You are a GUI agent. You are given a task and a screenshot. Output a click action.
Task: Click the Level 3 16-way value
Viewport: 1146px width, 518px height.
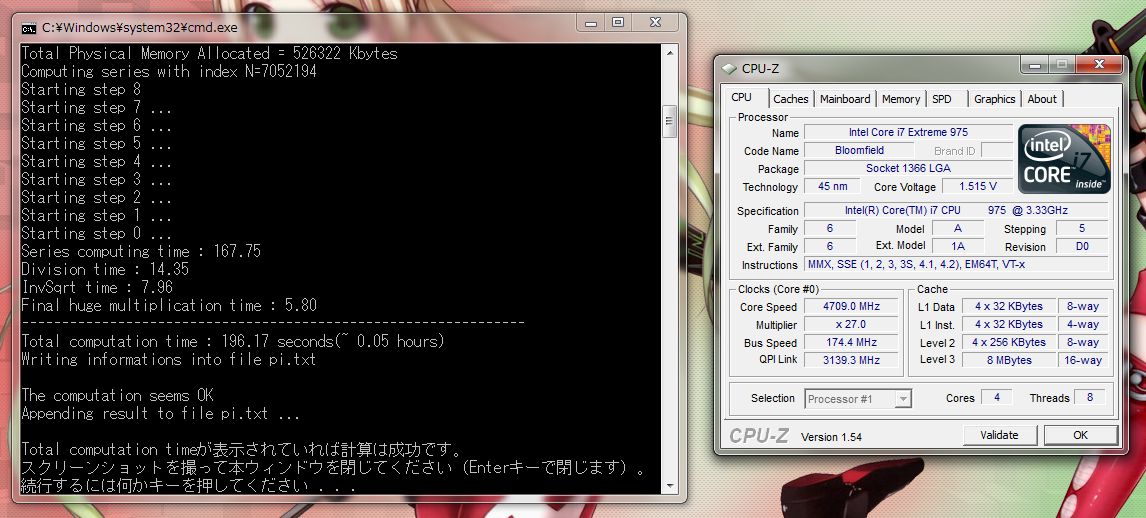(1083, 360)
